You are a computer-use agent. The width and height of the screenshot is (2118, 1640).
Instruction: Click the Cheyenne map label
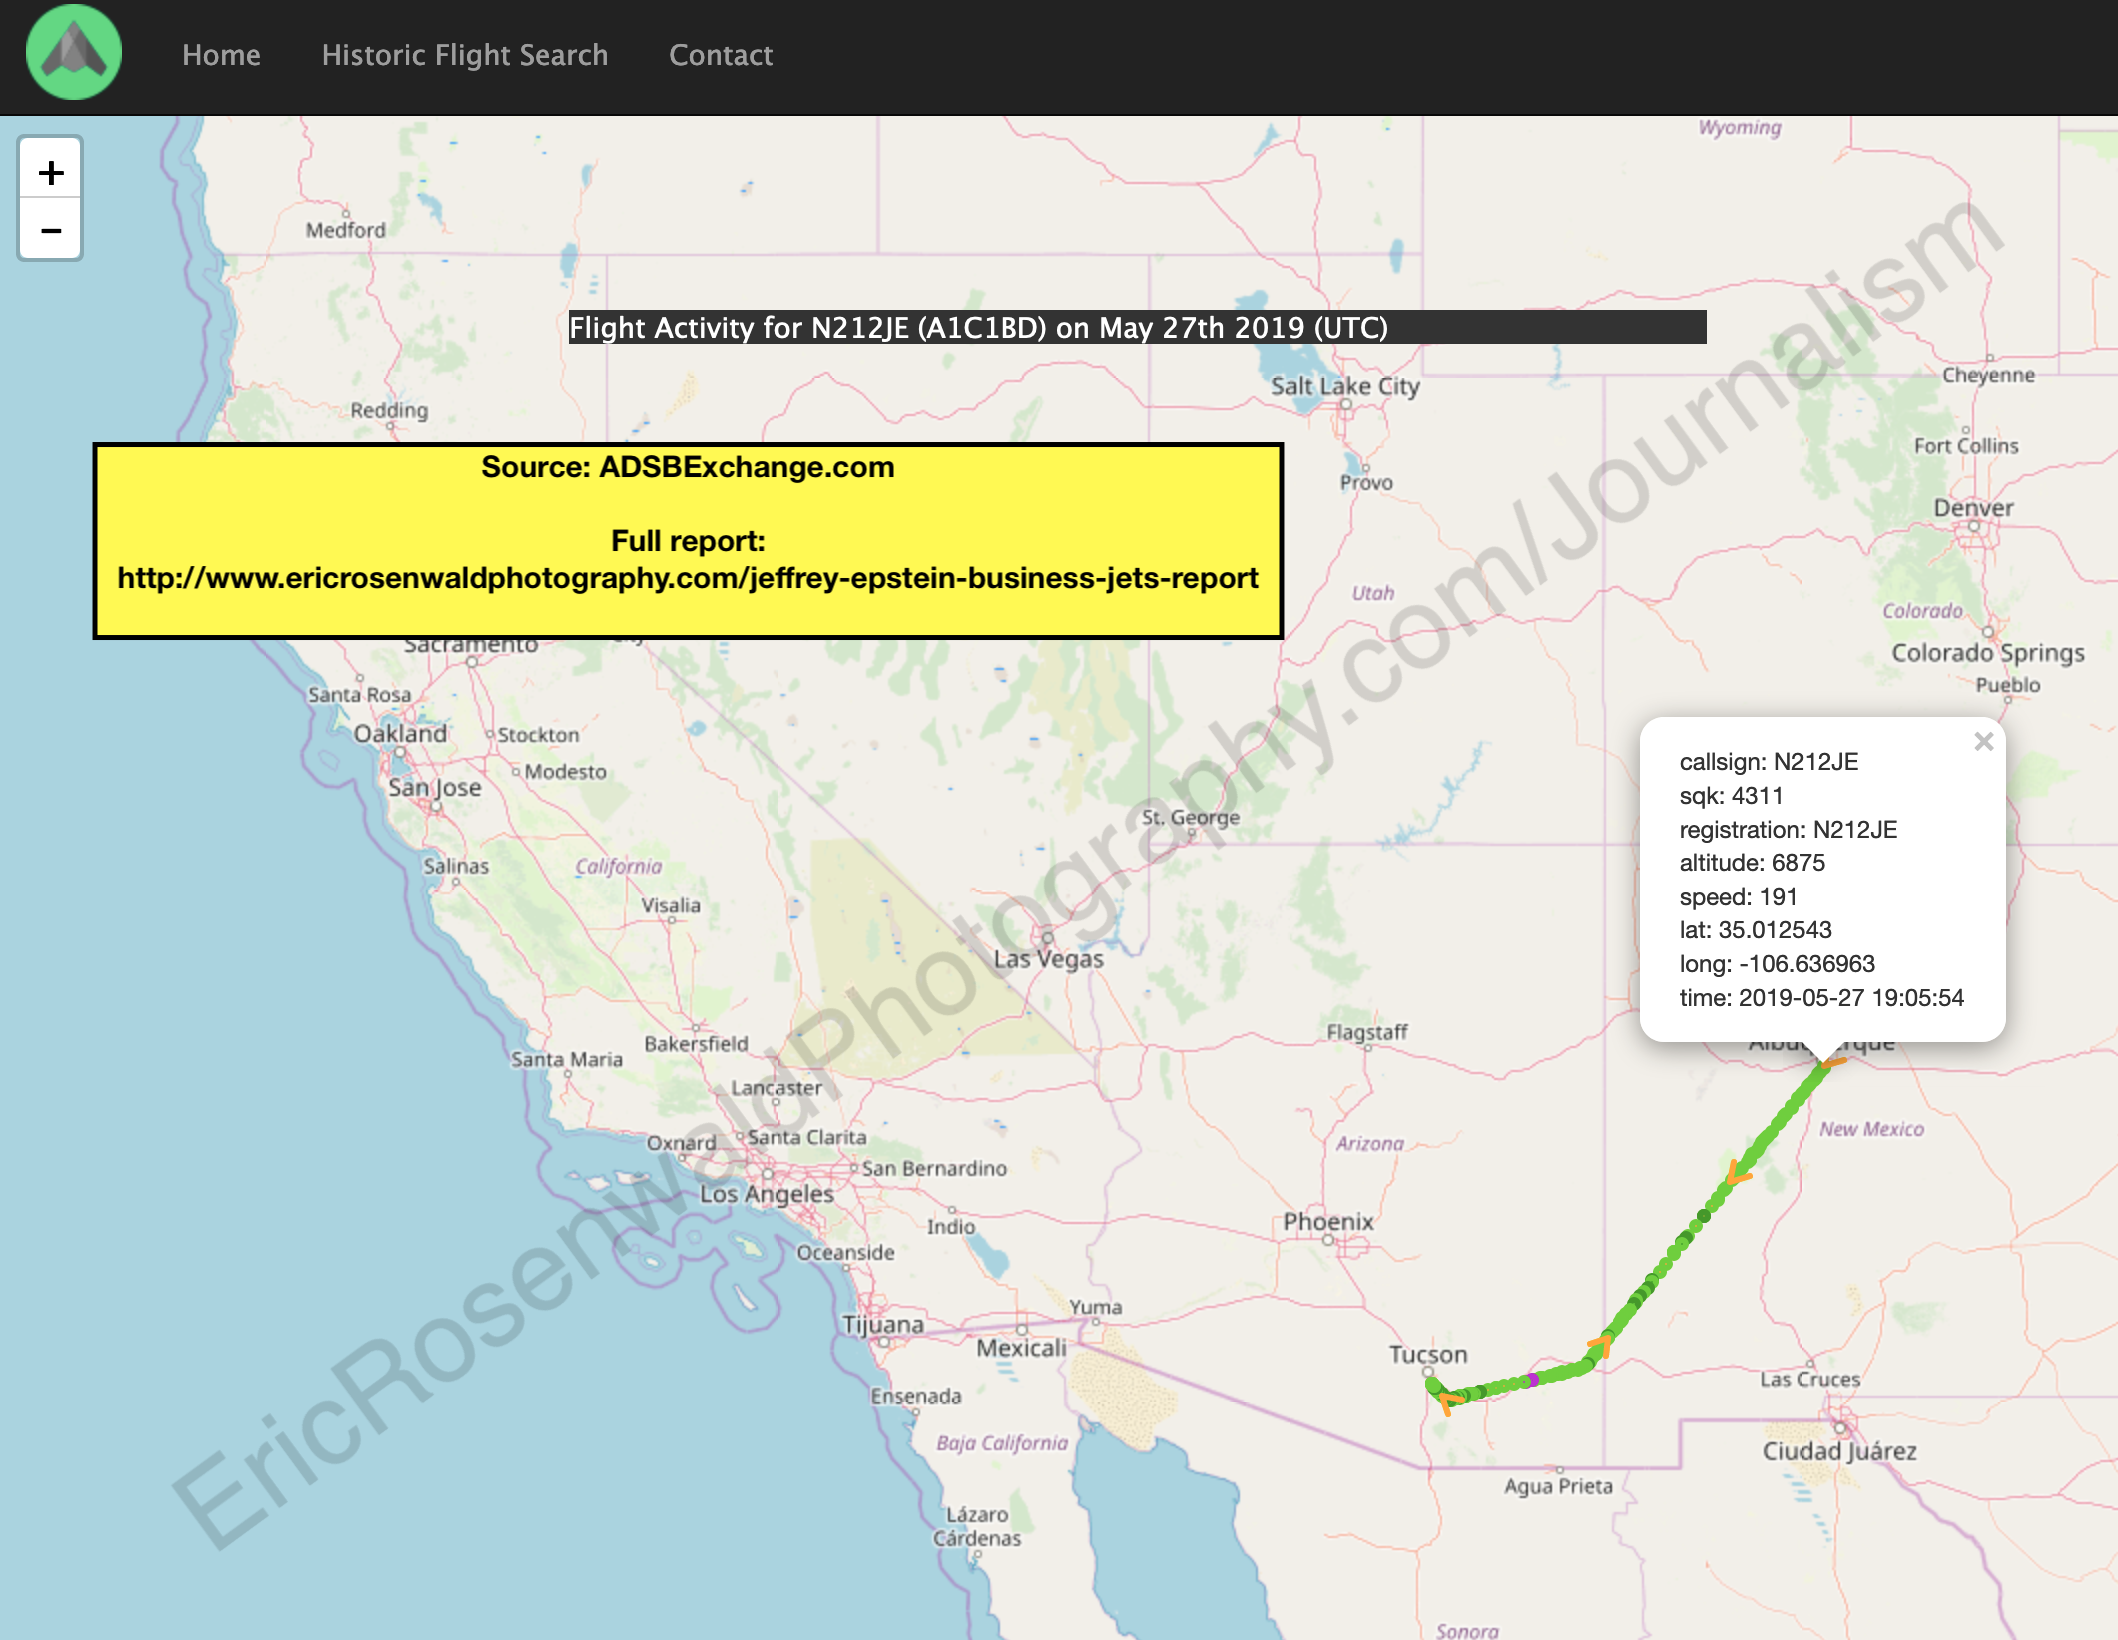[1989, 375]
